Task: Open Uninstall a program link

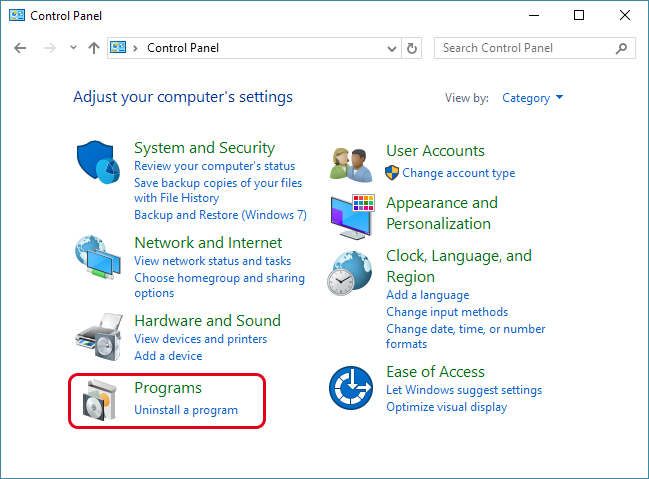Action: pos(186,410)
